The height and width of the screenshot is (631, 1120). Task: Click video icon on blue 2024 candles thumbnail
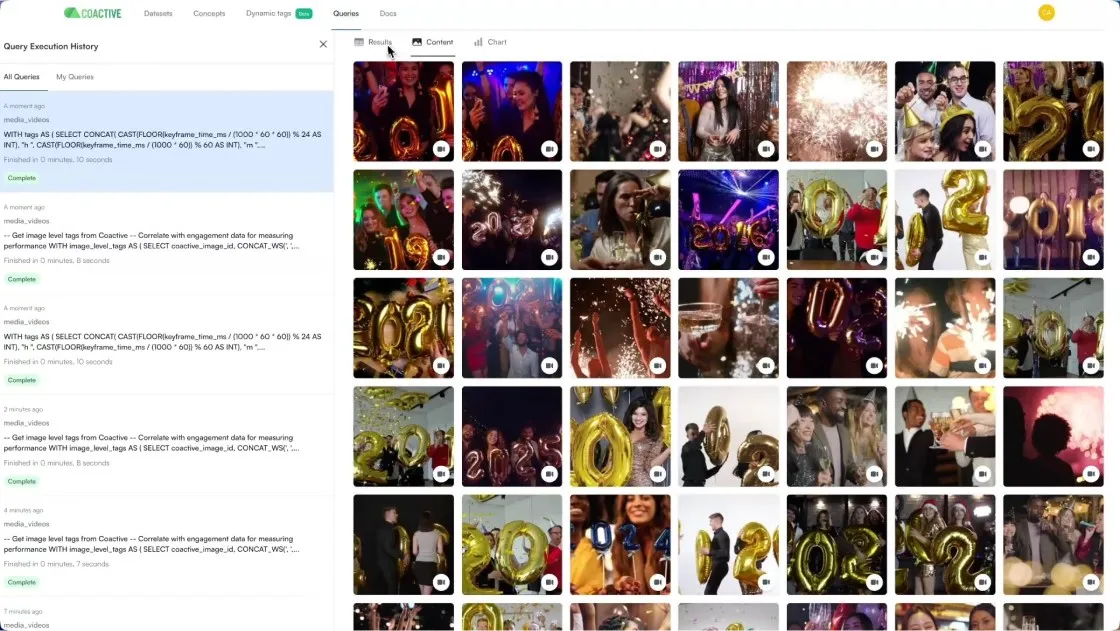tap(657, 582)
